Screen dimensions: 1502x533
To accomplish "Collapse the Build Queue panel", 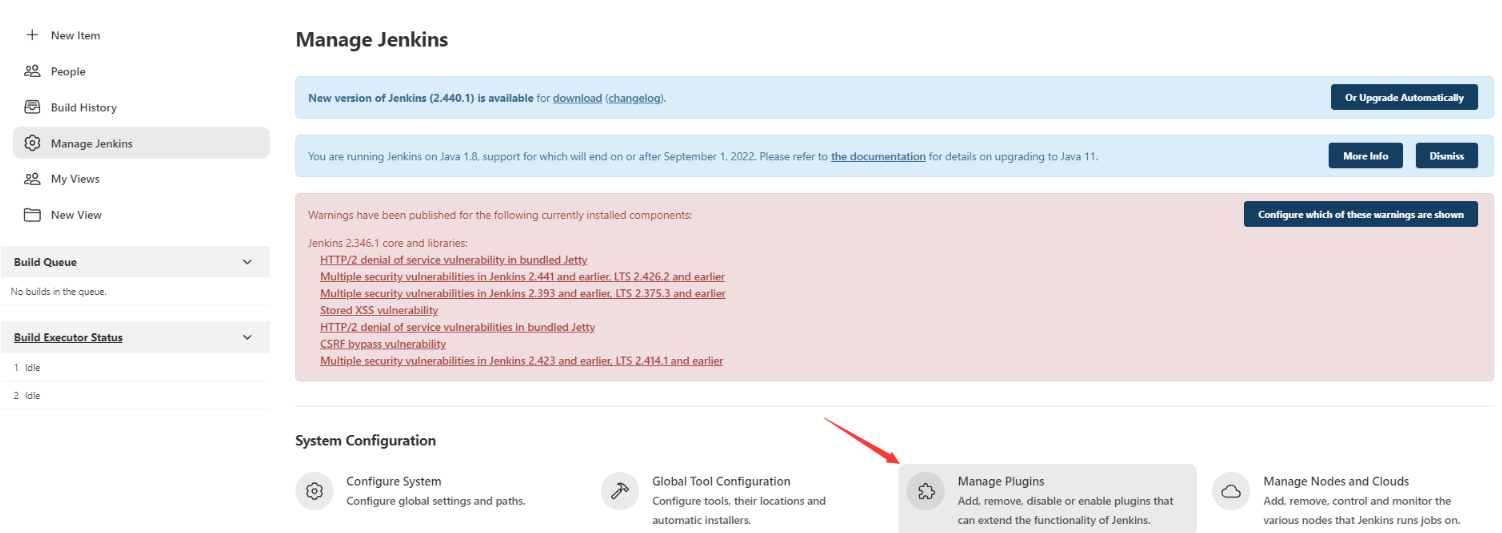I will coord(248,262).
